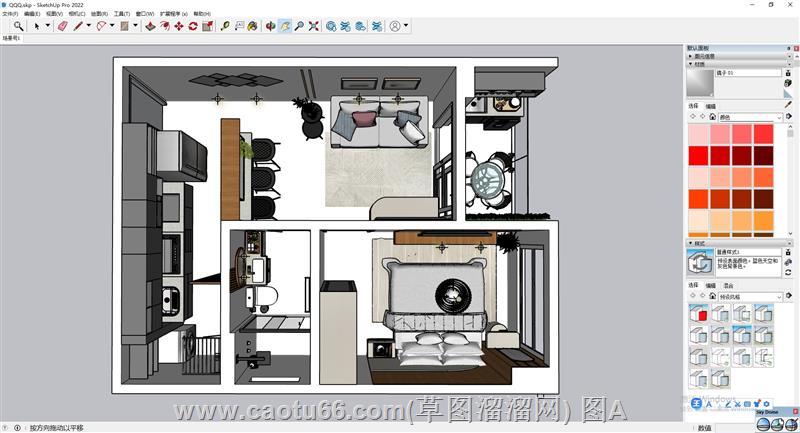Choose the Zoom magnifier tool
The width and height of the screenshot is (800, 433).
tap(299, 26)
